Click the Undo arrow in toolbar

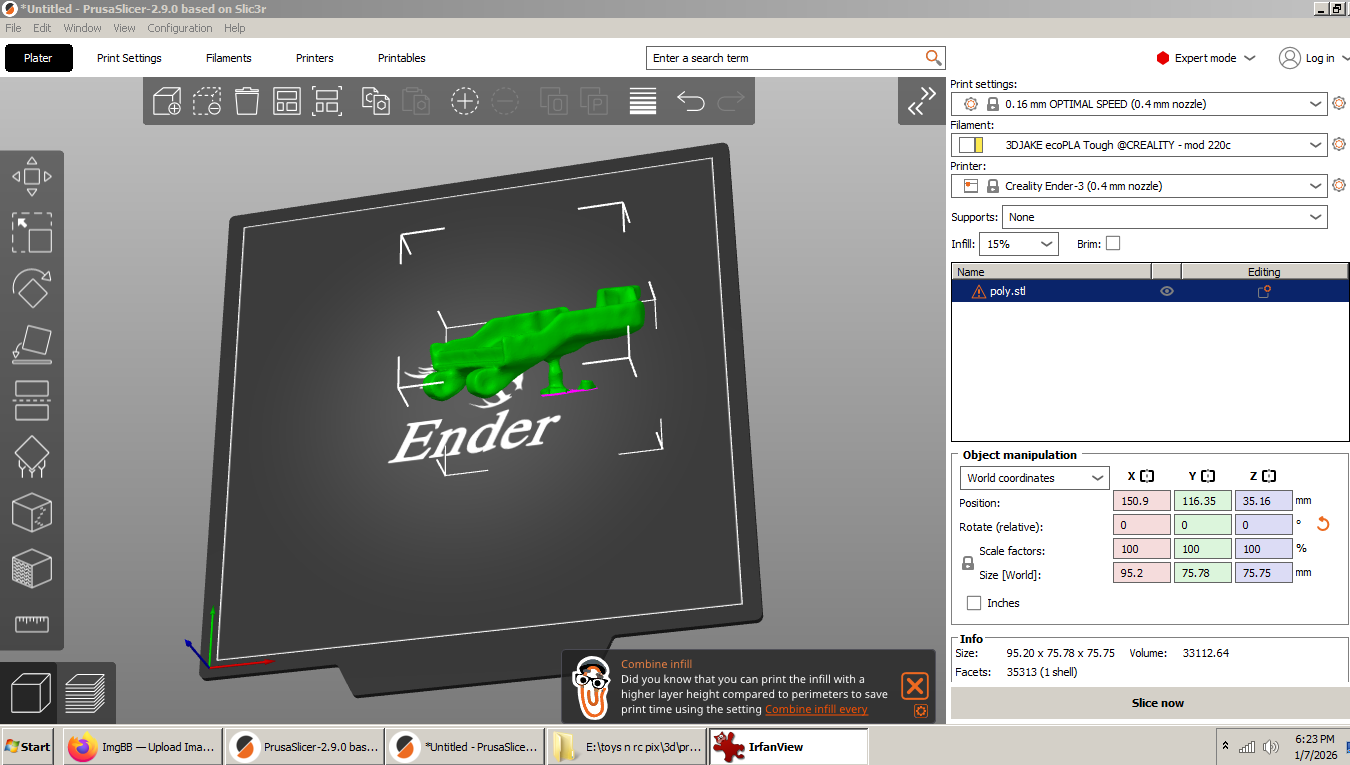coord(691,101)
